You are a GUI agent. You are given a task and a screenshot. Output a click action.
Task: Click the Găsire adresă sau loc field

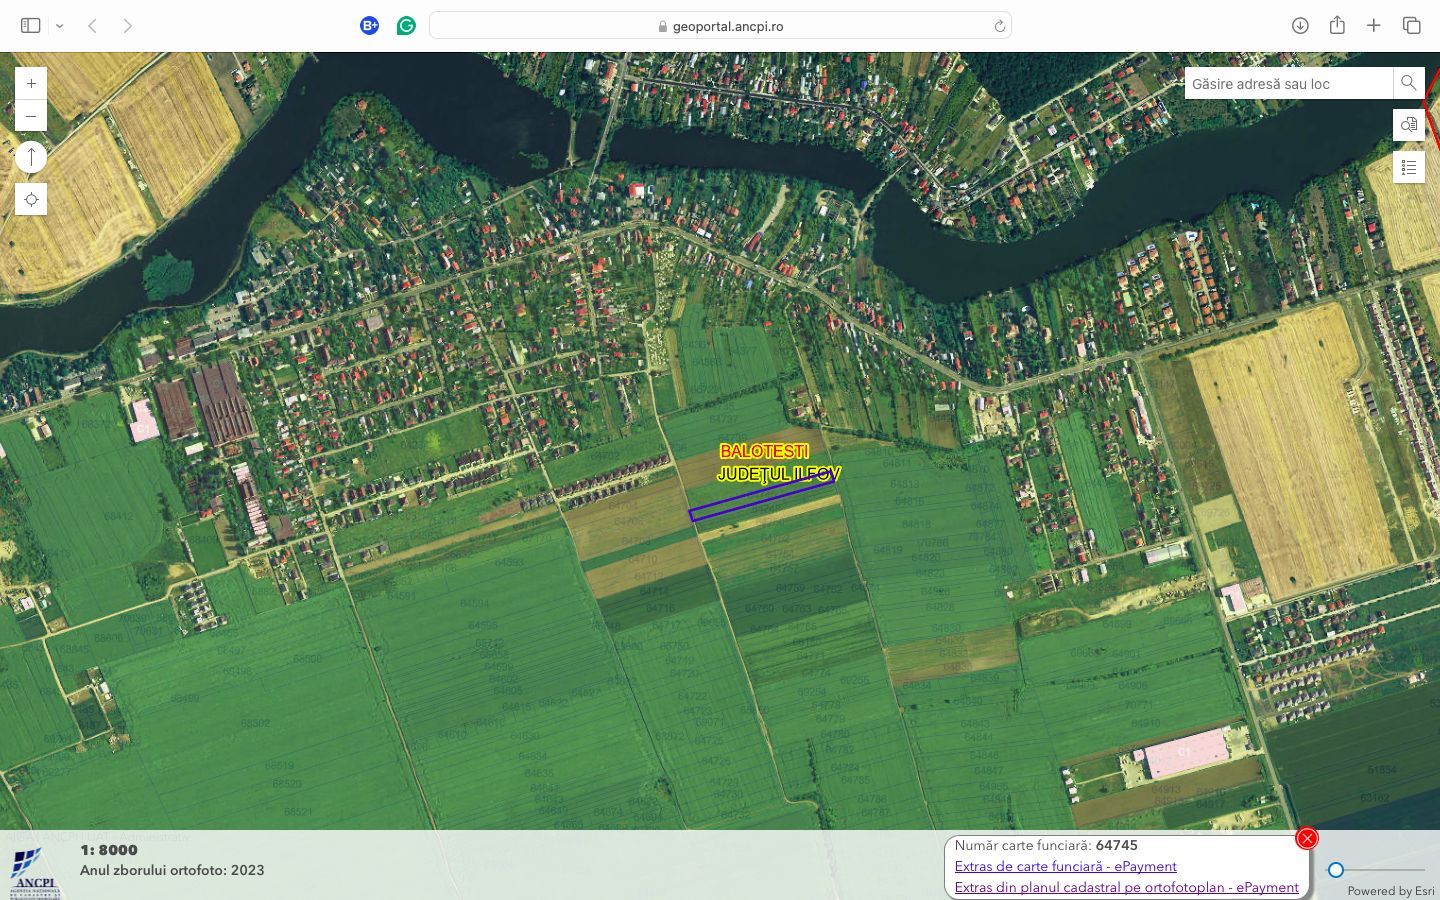coord(1288,84)
